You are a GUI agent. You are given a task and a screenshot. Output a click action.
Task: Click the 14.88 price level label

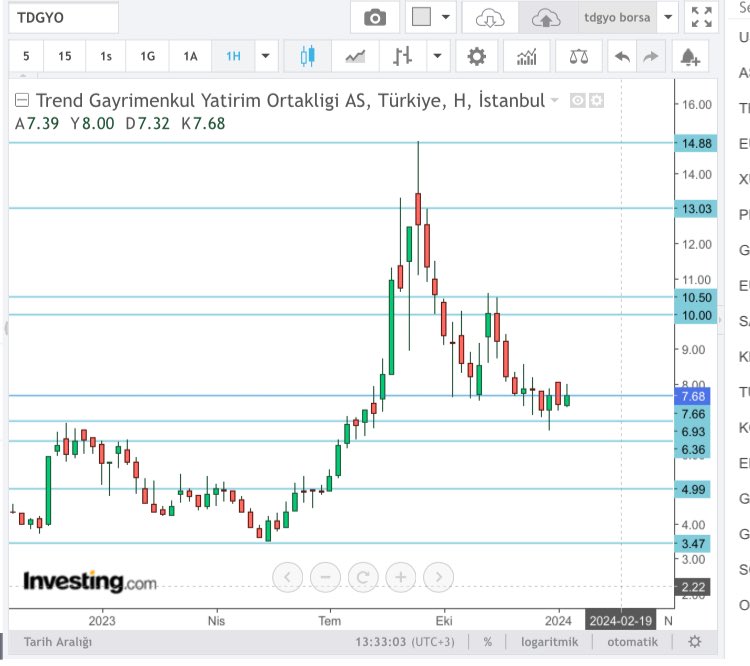click(696, 144)
